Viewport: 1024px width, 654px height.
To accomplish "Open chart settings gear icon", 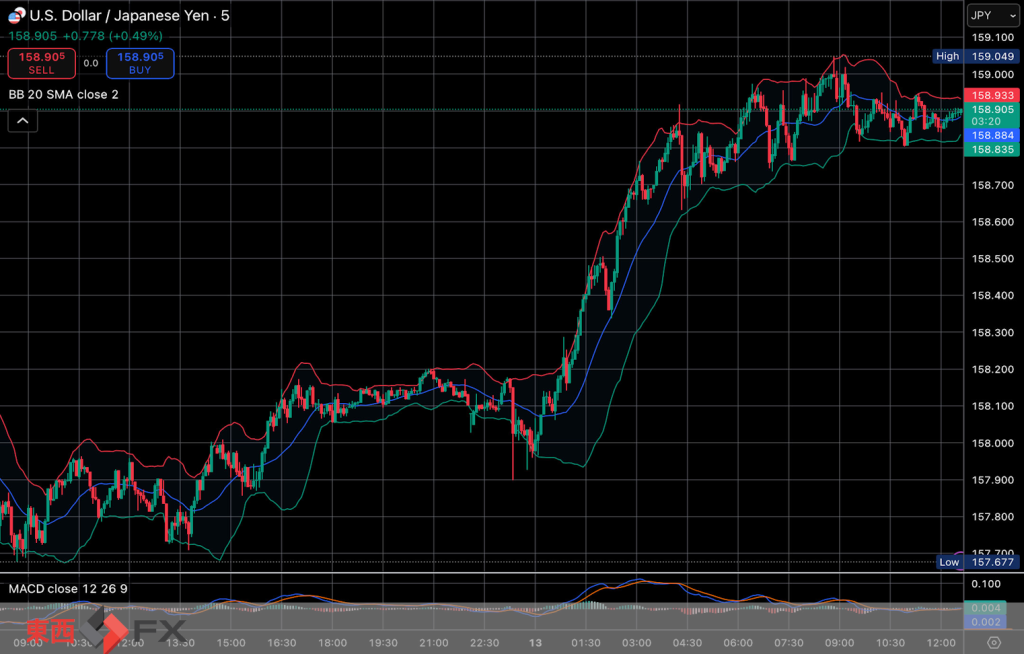I will click(x=993, y=642).
